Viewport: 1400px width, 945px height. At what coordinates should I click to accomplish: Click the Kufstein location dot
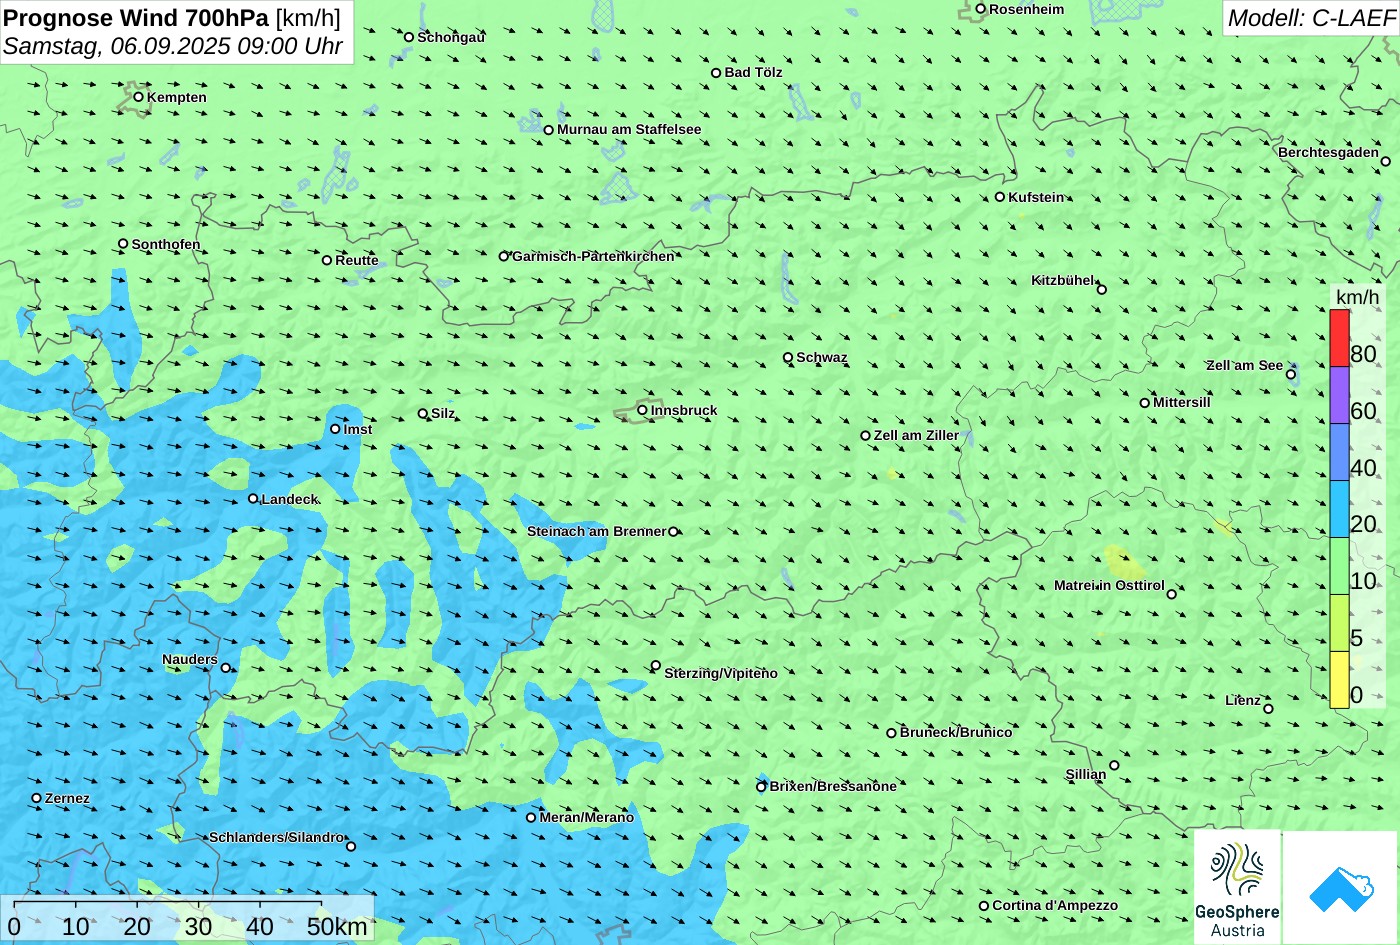coord(999,197)
